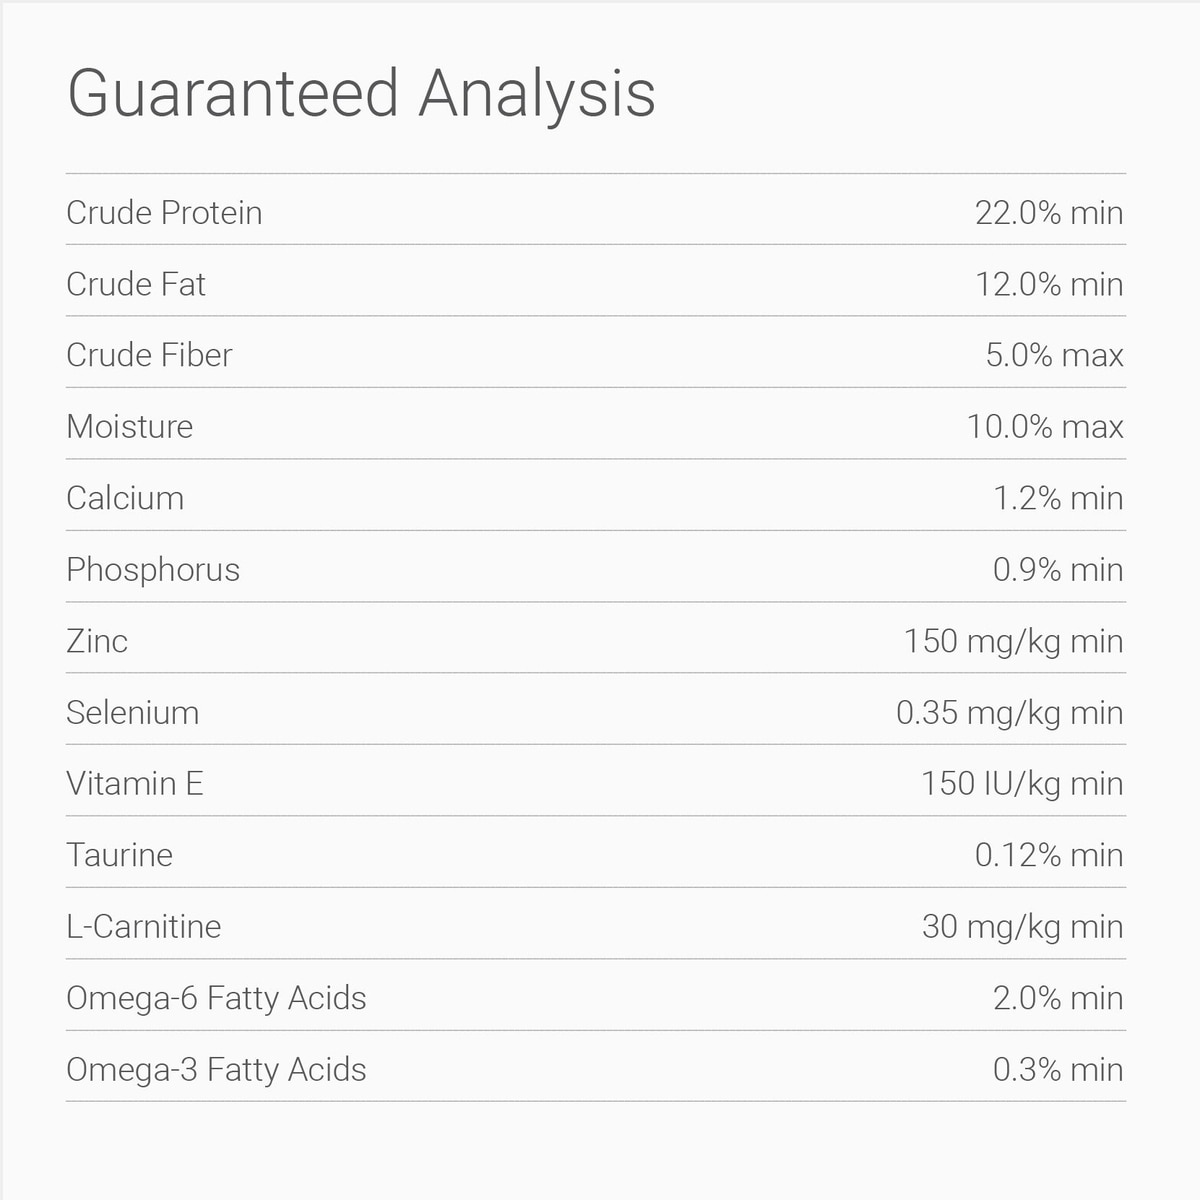Select the Taurine row label
This screenshot has width=1200, height=1200.
[119, 856]
